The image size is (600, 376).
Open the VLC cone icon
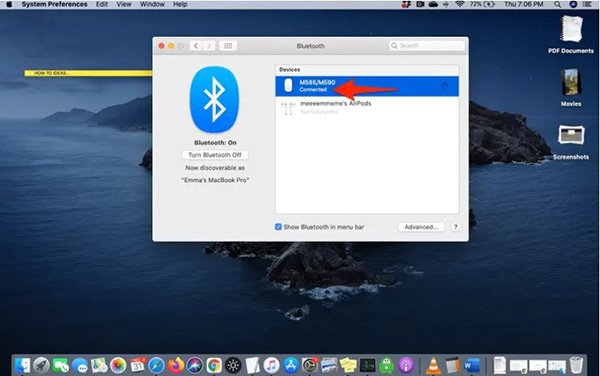click(x=434, y=365)
